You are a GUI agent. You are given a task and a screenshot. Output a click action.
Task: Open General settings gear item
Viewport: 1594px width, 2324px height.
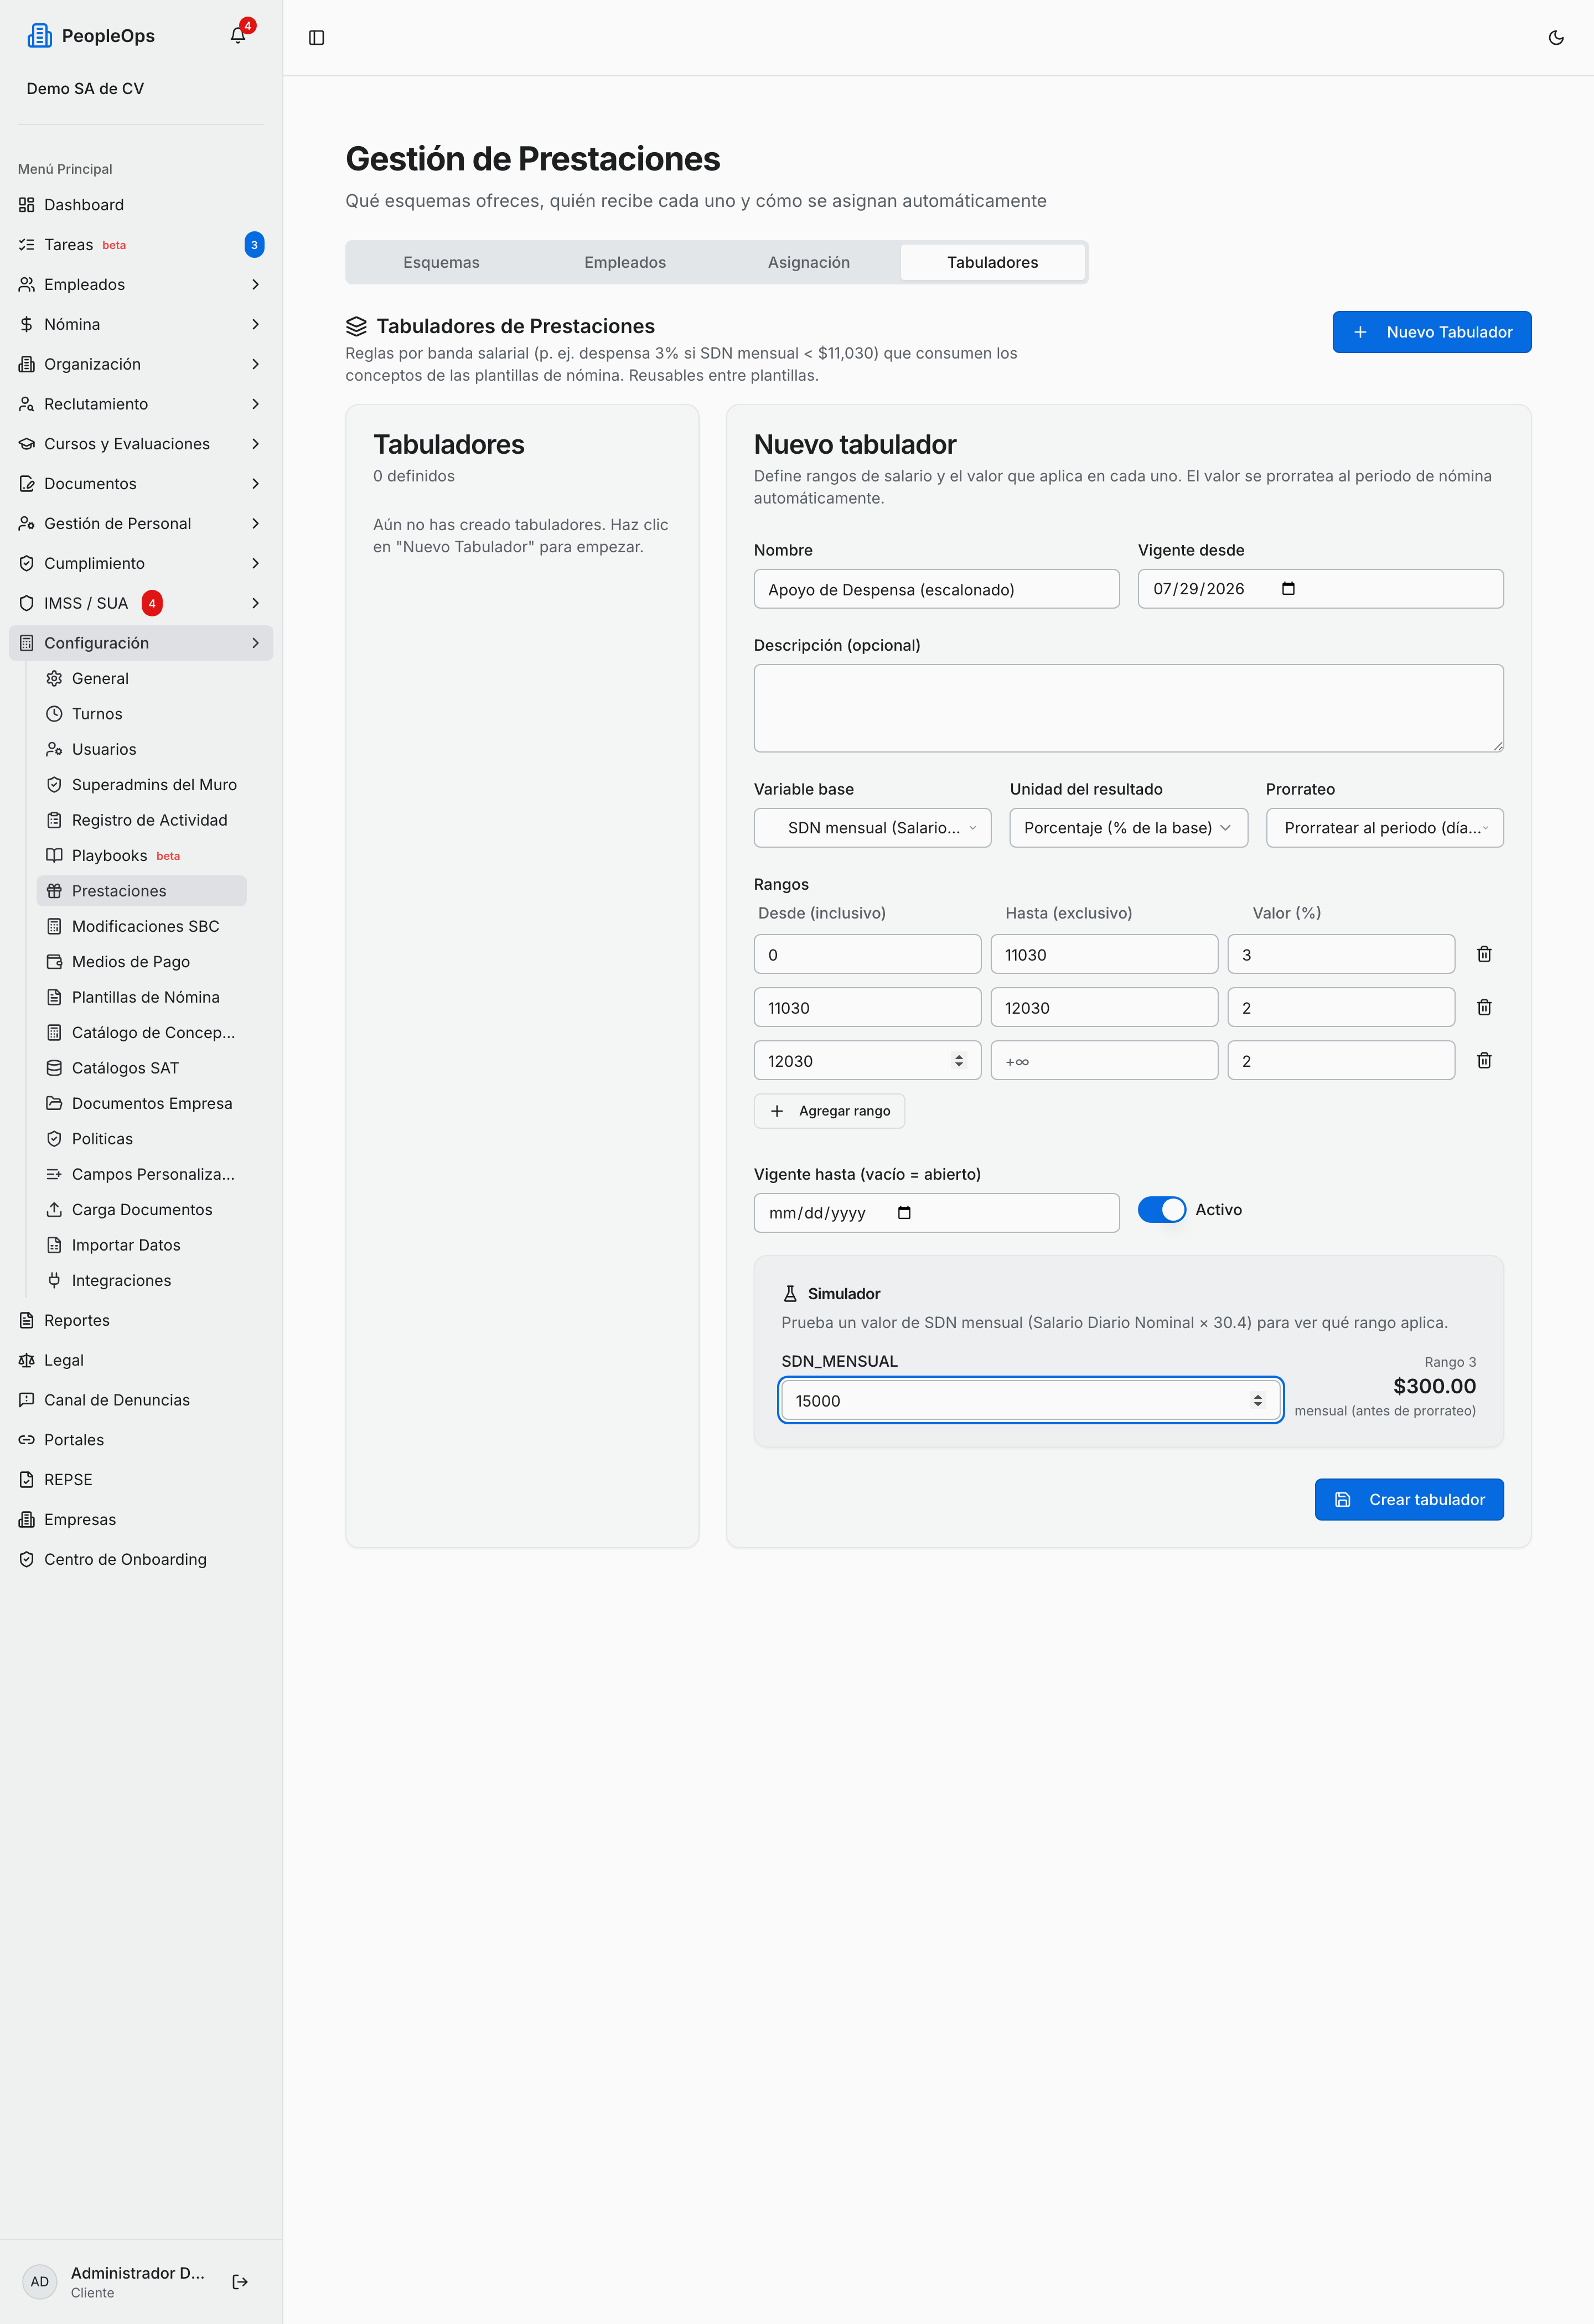(142, 678)
